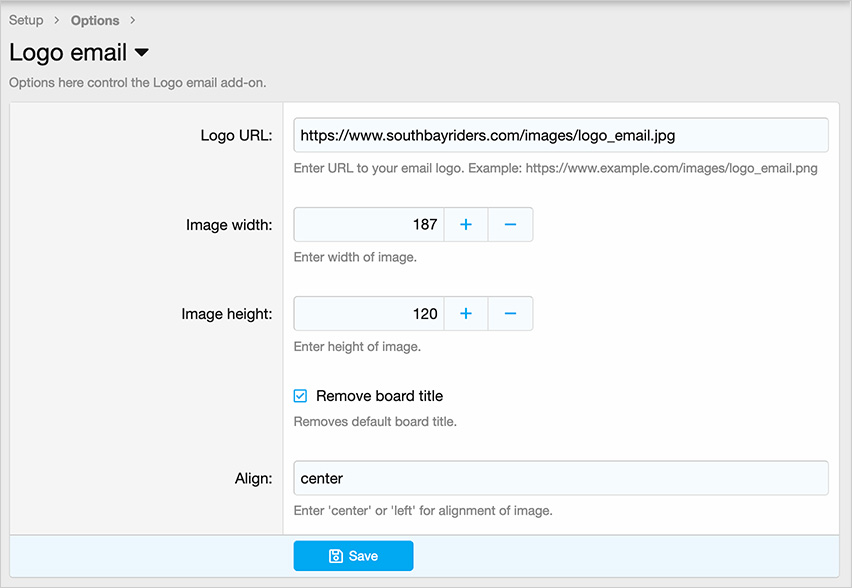This screenshot has height=588, width=852.
Task: Click the 'Align:' field label
Action: [x=252, y=478]
